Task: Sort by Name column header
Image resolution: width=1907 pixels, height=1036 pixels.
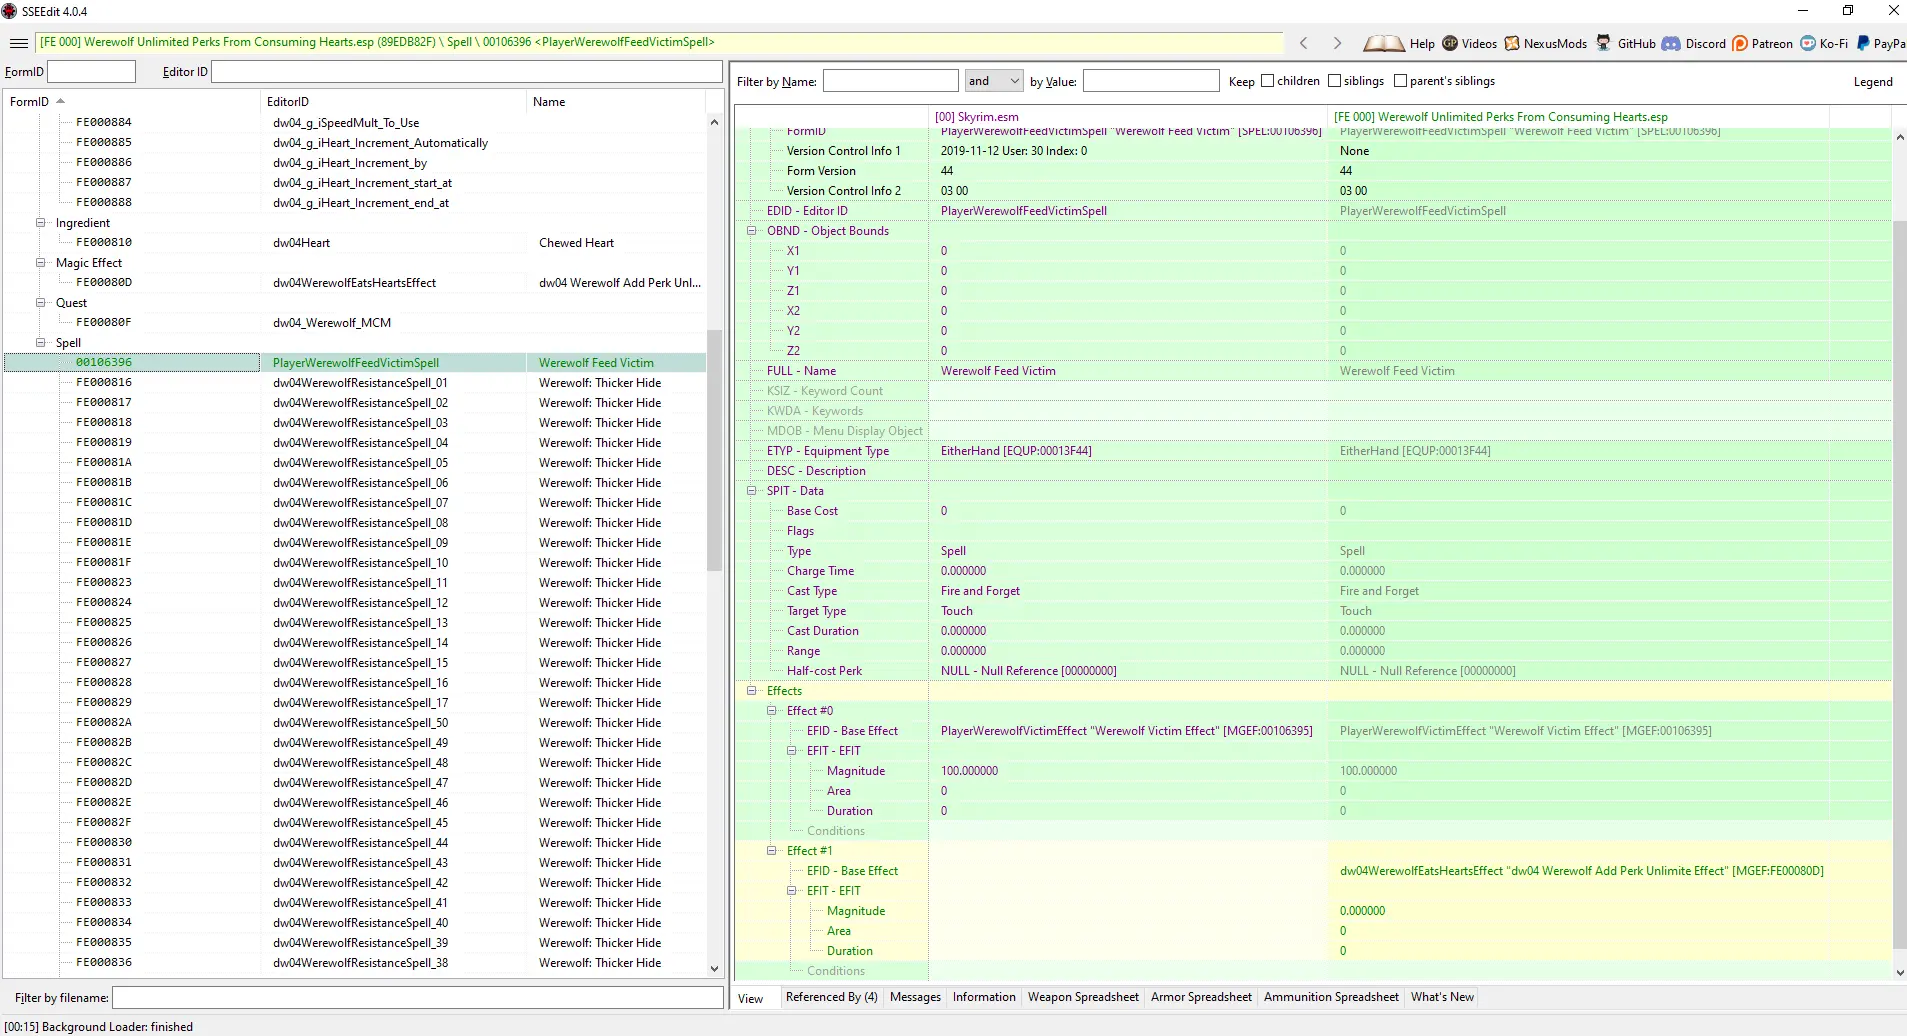Action: 615,102
